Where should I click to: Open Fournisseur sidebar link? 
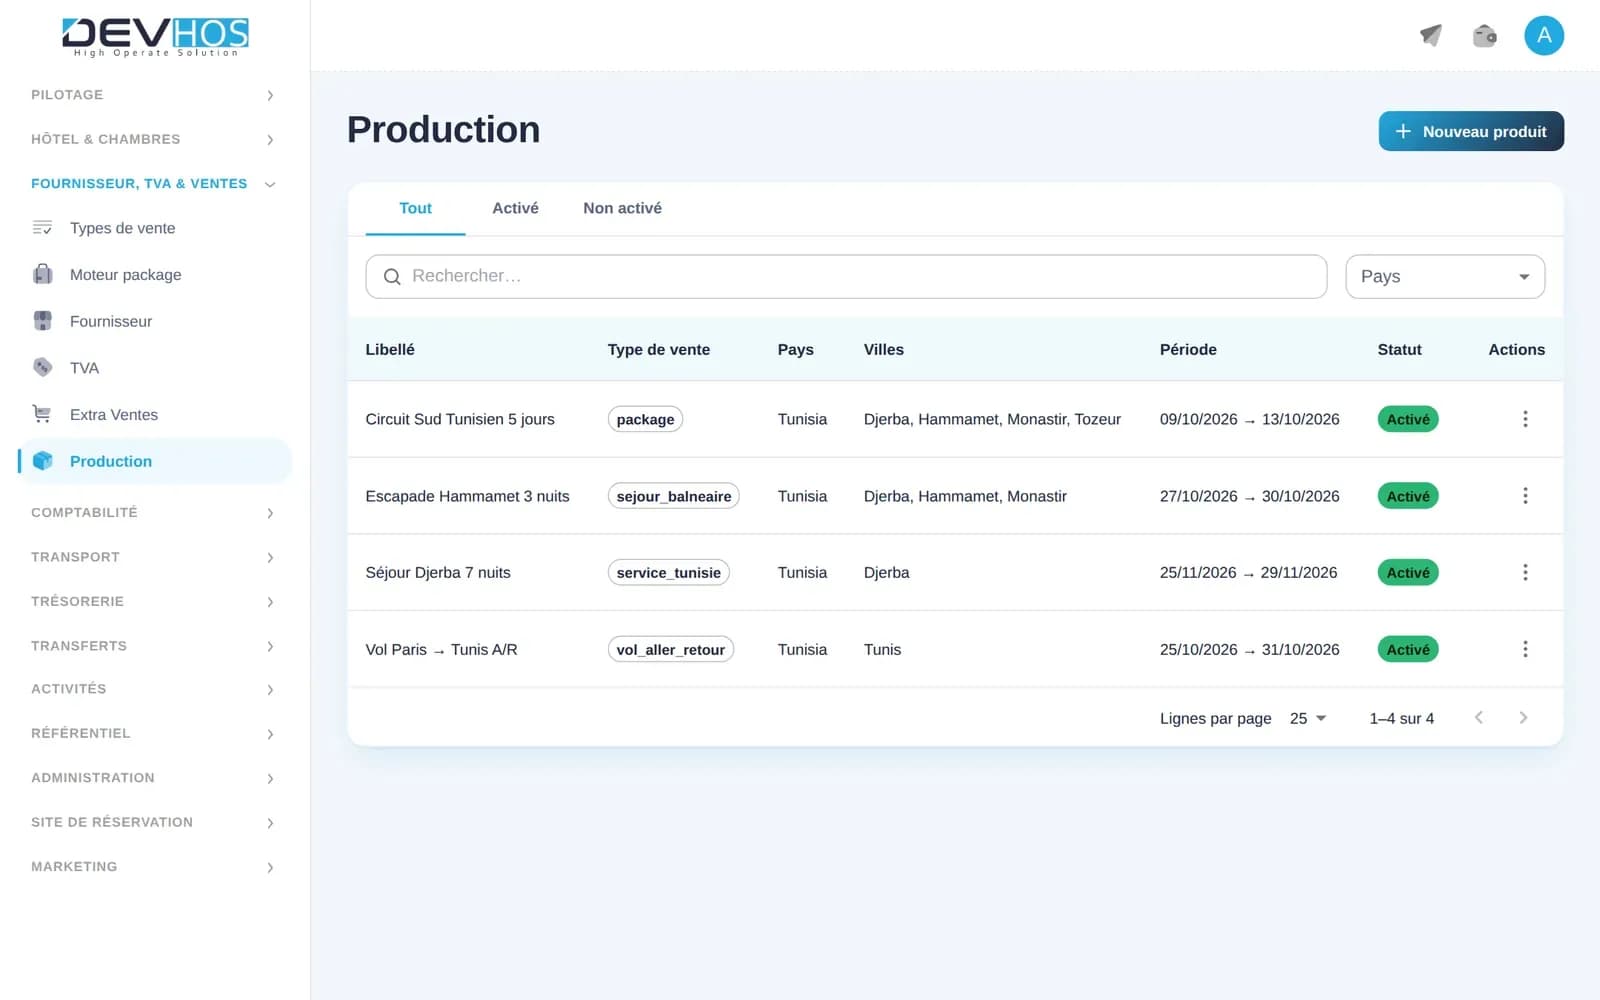coord(155,321)
